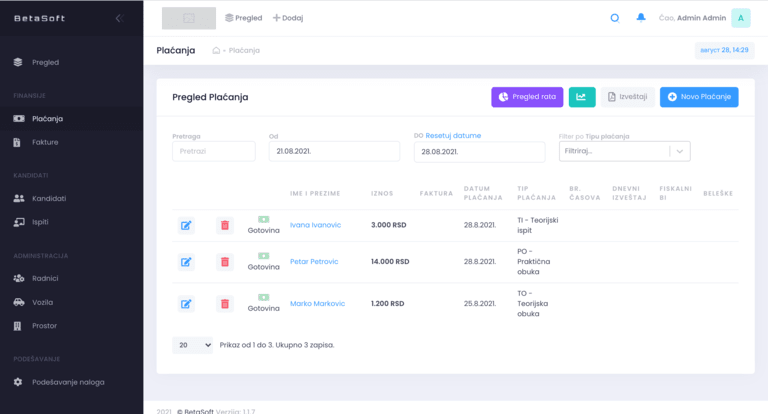
Task: Click 'PO - Praktična obuka' payment type
Action: (533, 262)
